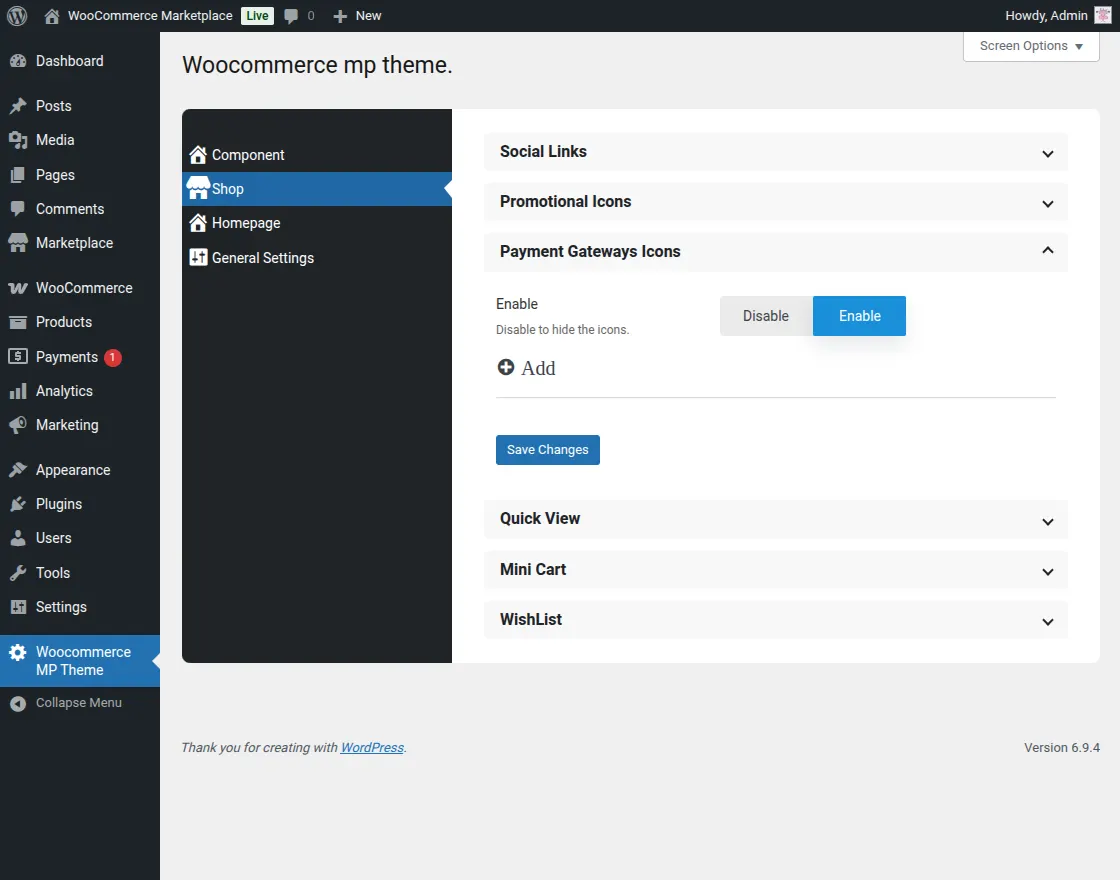Switch to the Homepage tab
Image resolution: width=1120 pixels, height=880 pixels.
point(317,223)
